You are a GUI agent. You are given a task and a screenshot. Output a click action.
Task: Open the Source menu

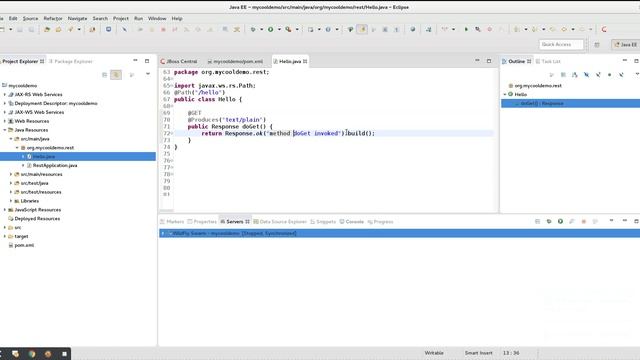click(30, 18)
